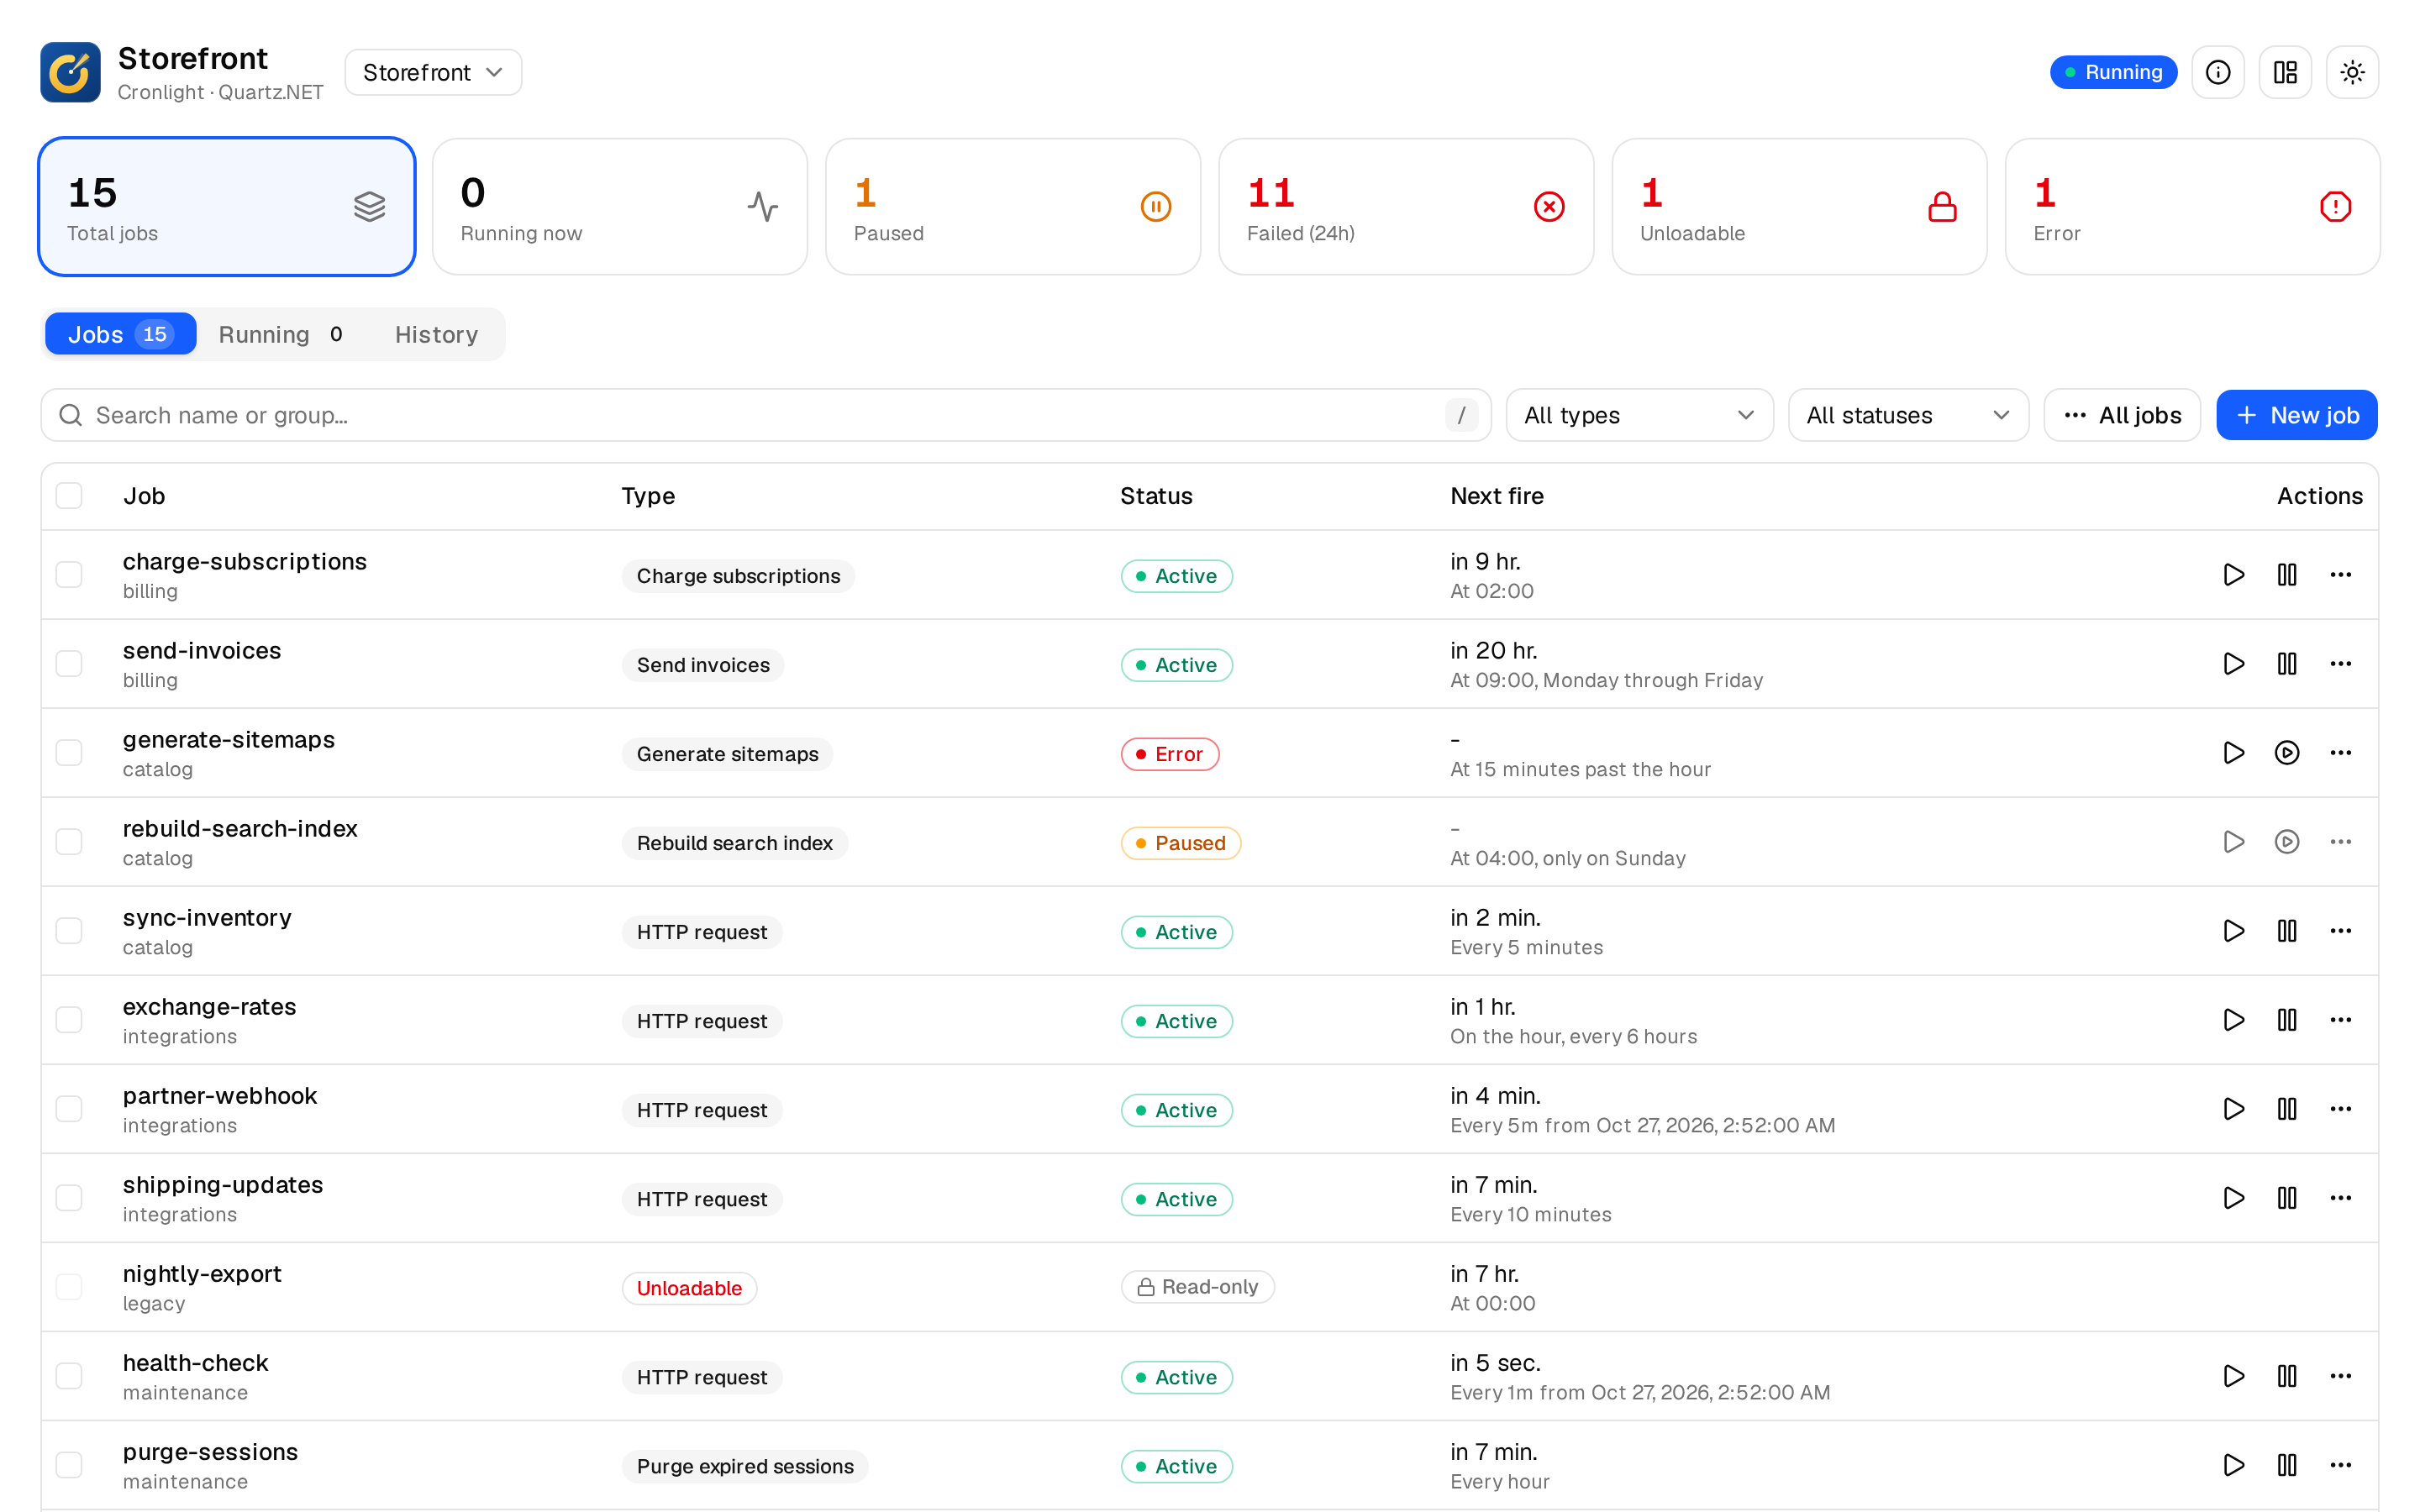Open more actions for generate-sitemaps
The image size is (2420, 1512).
2340,753
